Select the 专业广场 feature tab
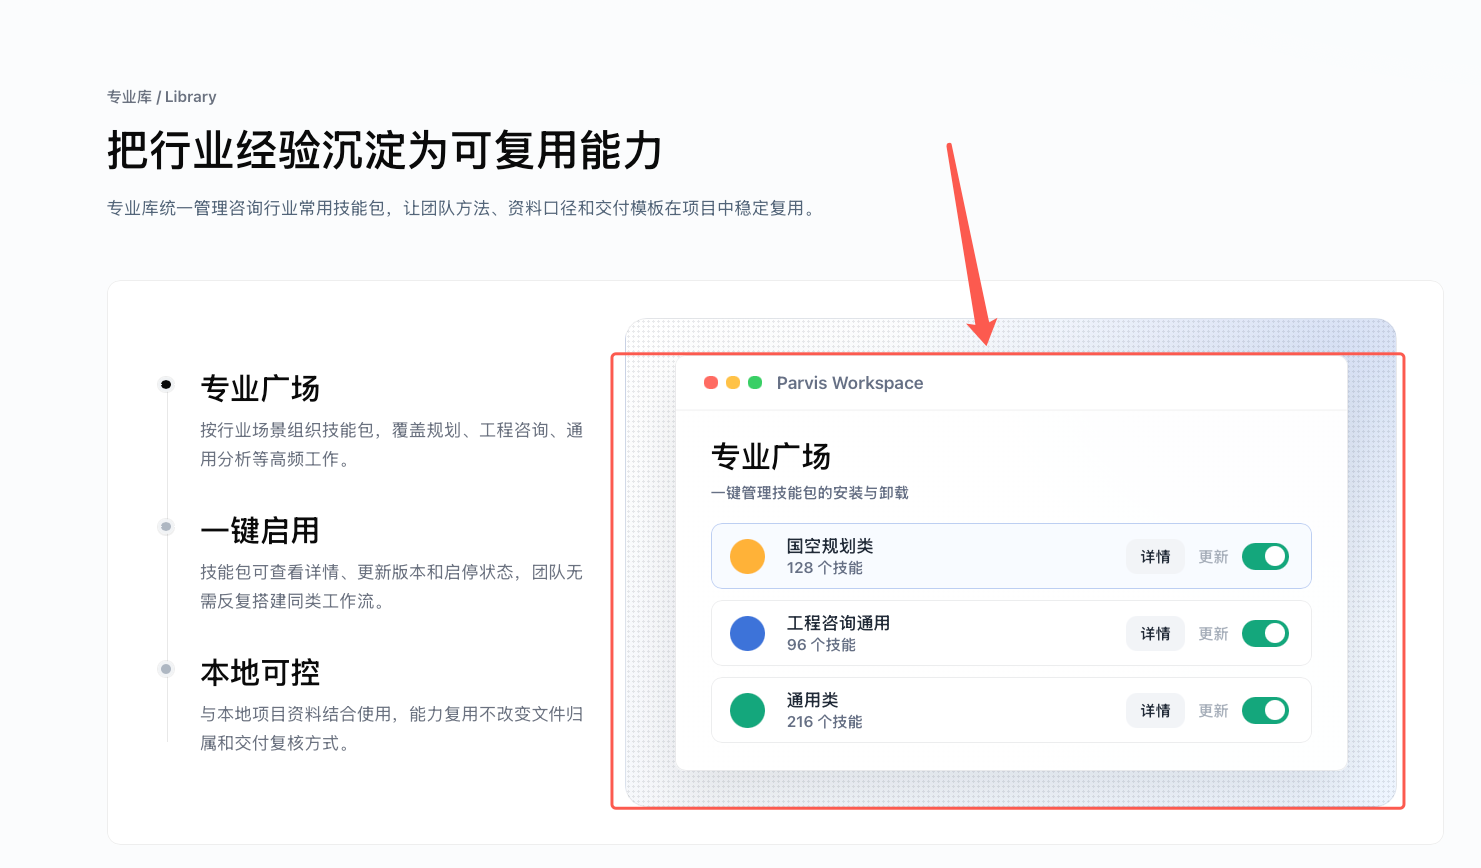This screenshot has width=1481, height=868. [x=260, y=388]
